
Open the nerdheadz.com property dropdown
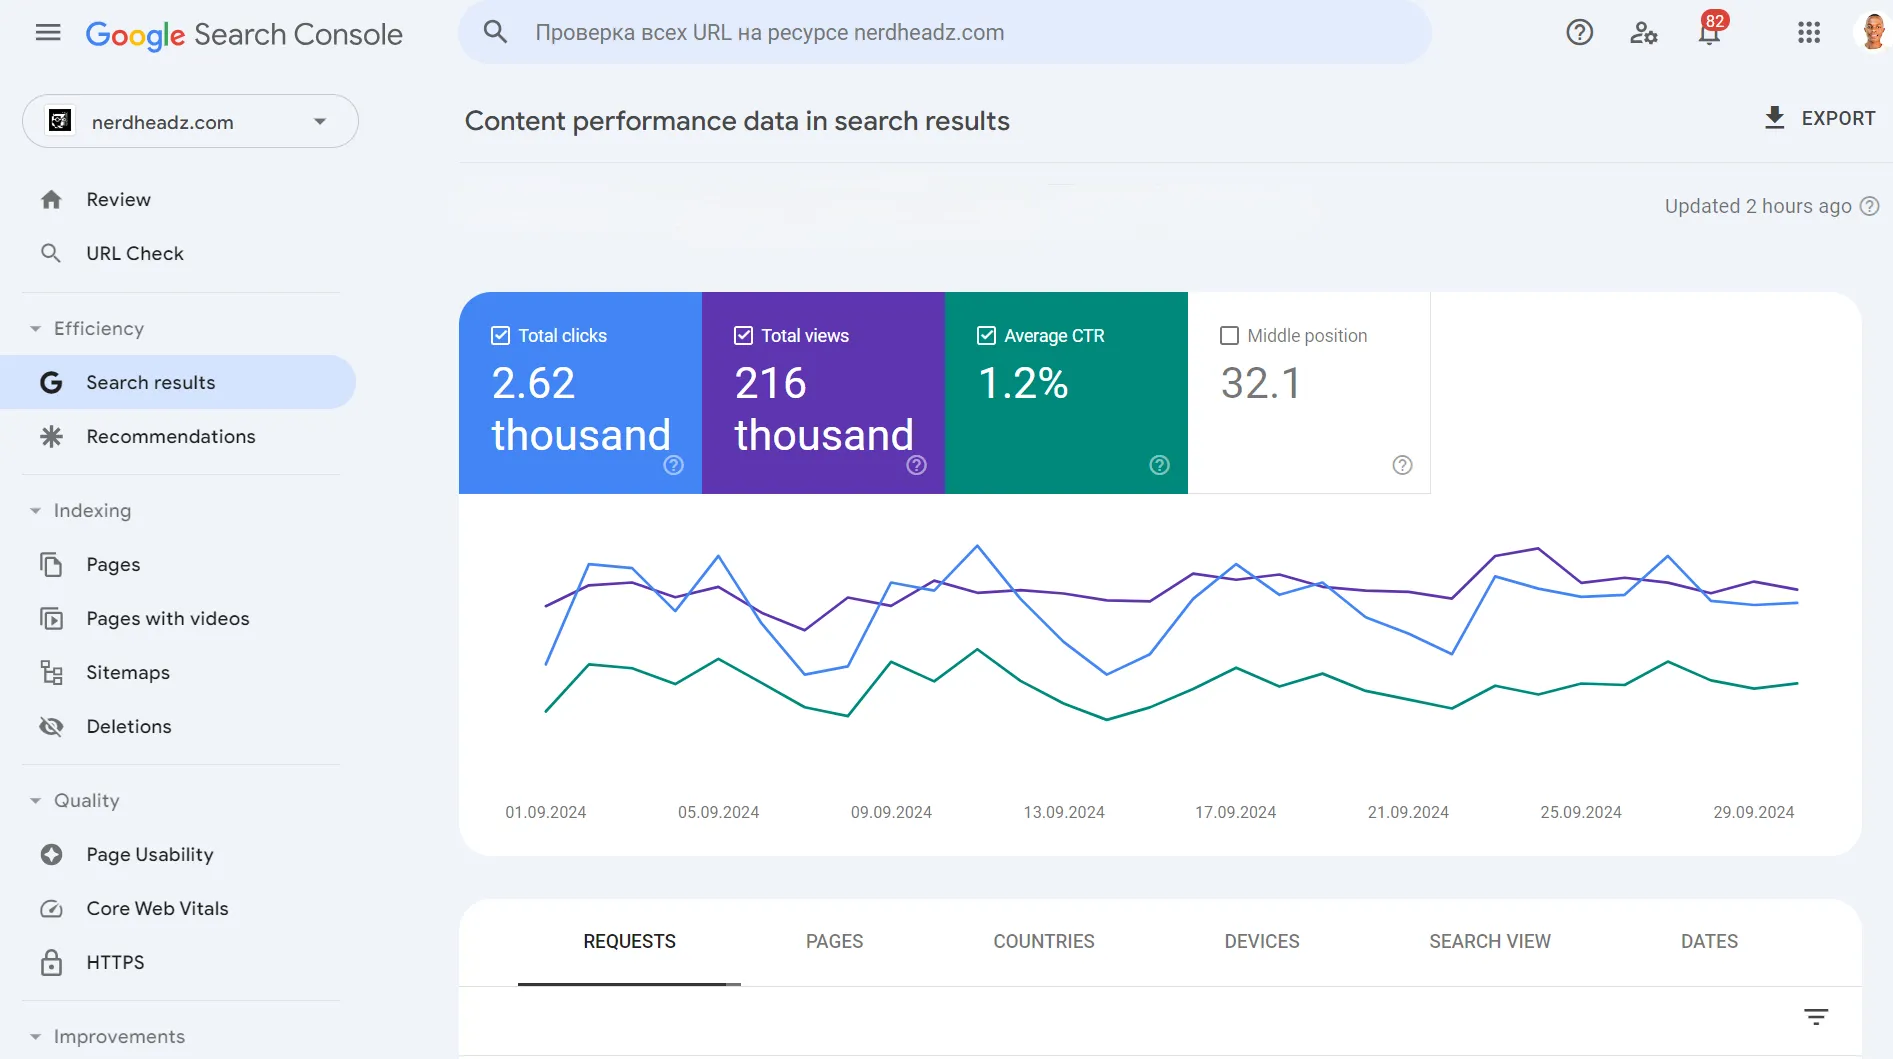pyautogui.click(x=190, y=122)
